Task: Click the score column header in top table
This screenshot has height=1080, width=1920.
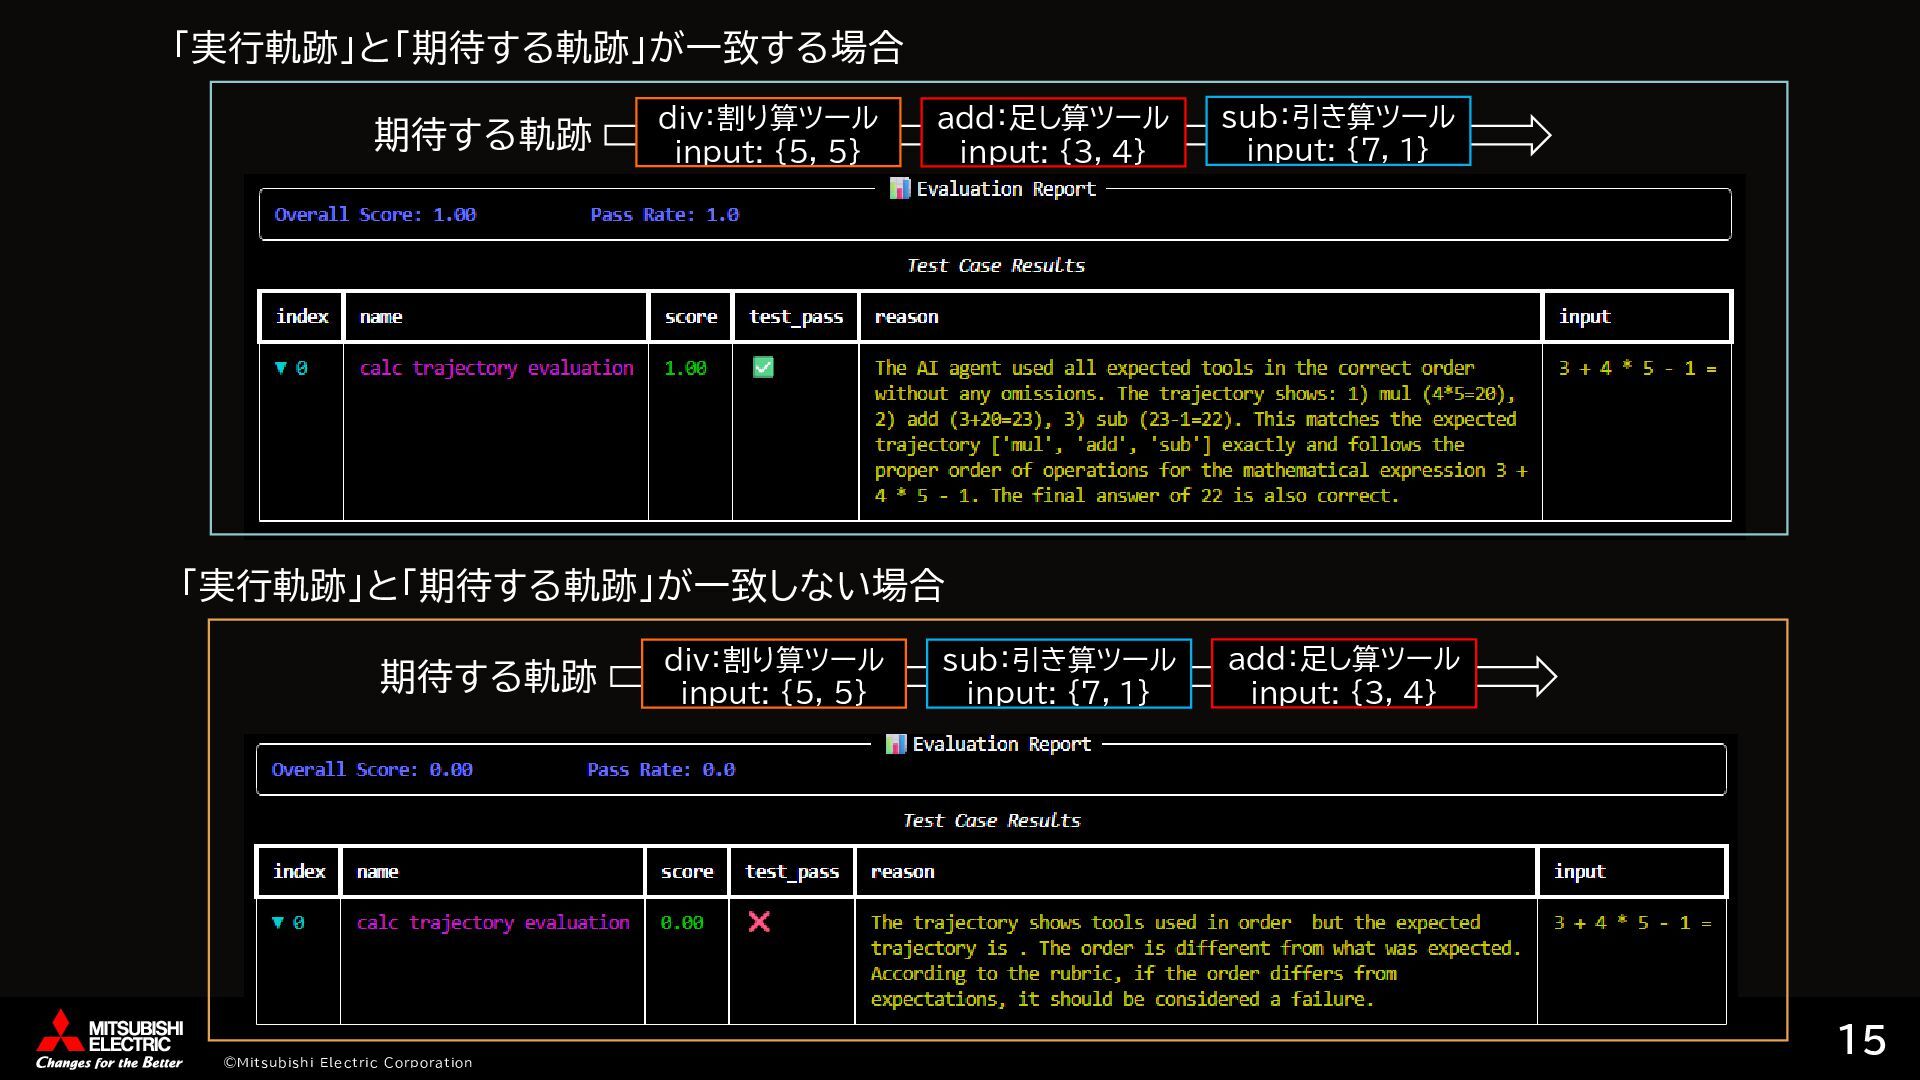Action: point(690,317)
